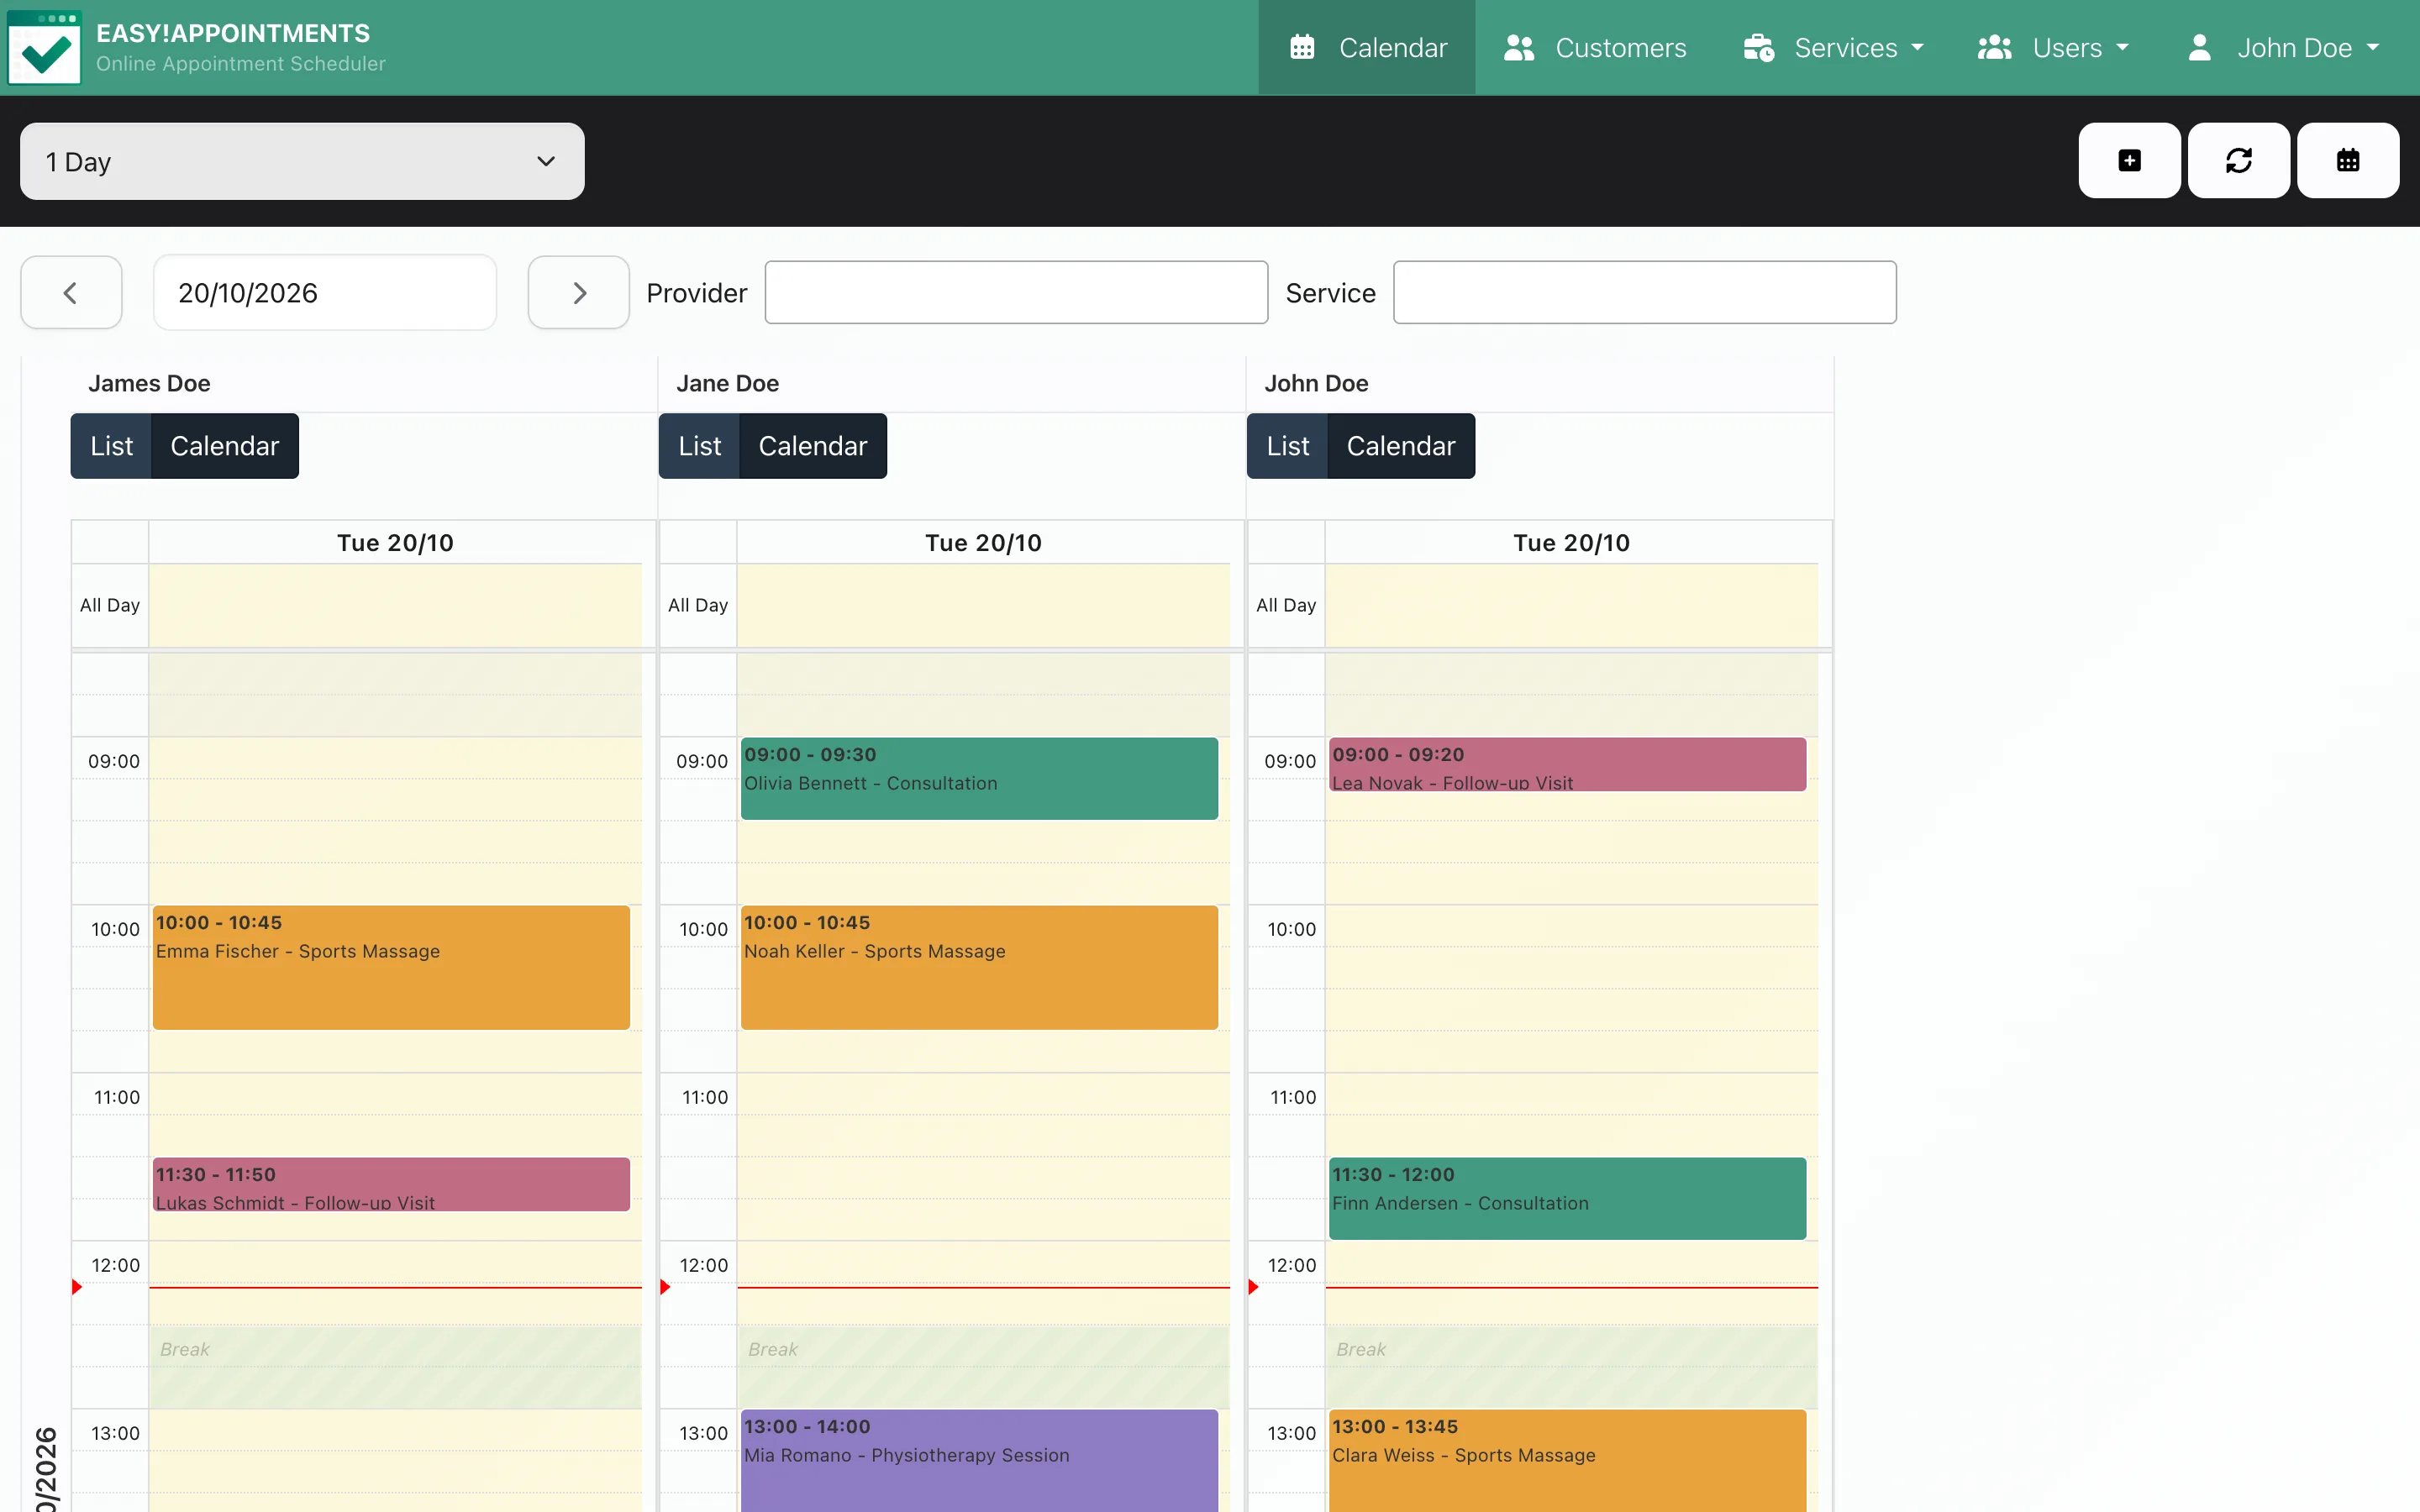Click the Service filter field

click(1644, 292)
